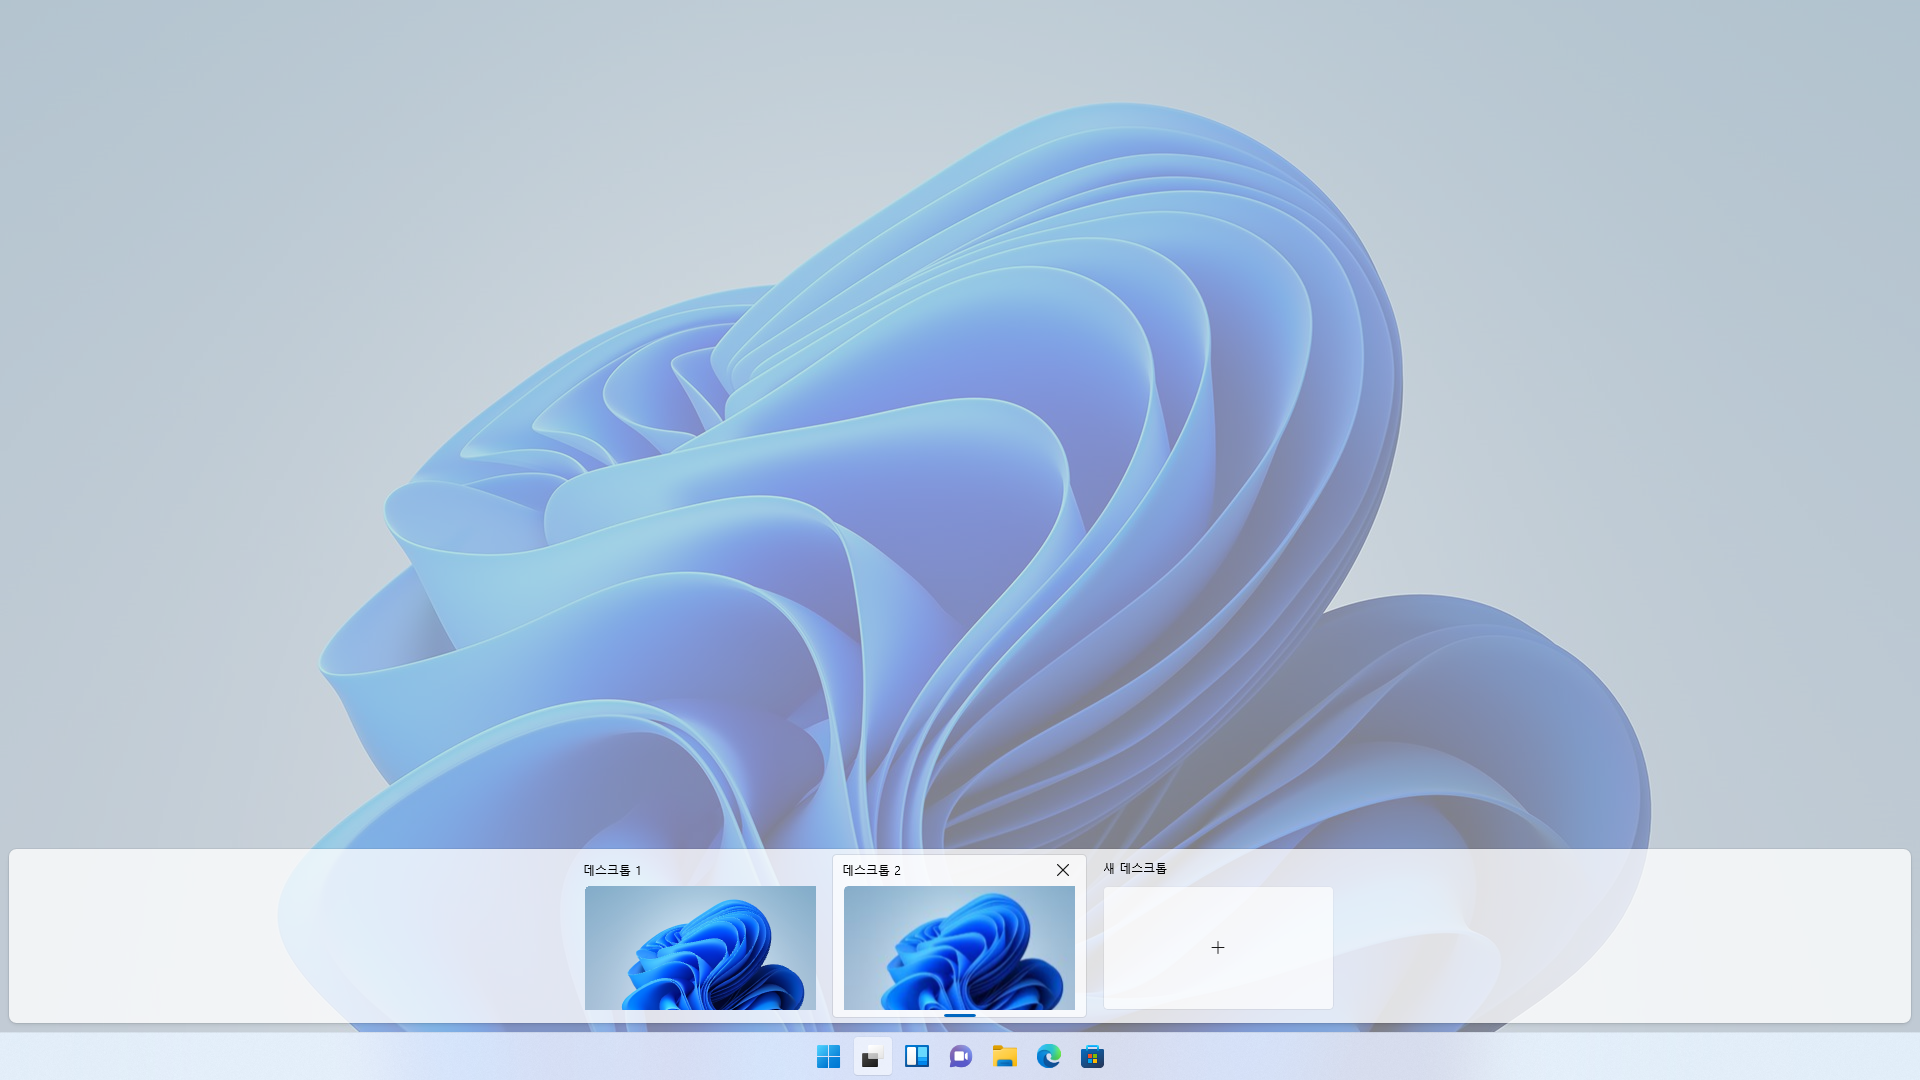Click the blue indicator under 데스크톱 2

959,1015
